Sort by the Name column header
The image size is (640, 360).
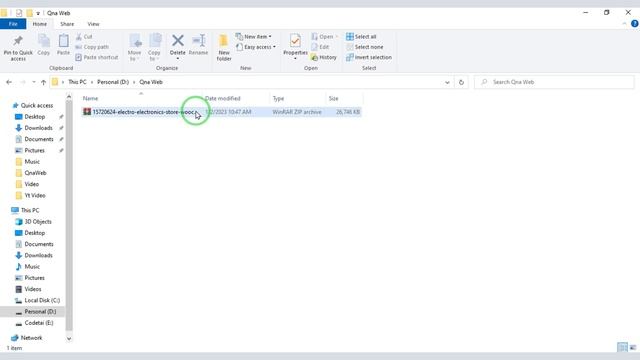(142, 98)
